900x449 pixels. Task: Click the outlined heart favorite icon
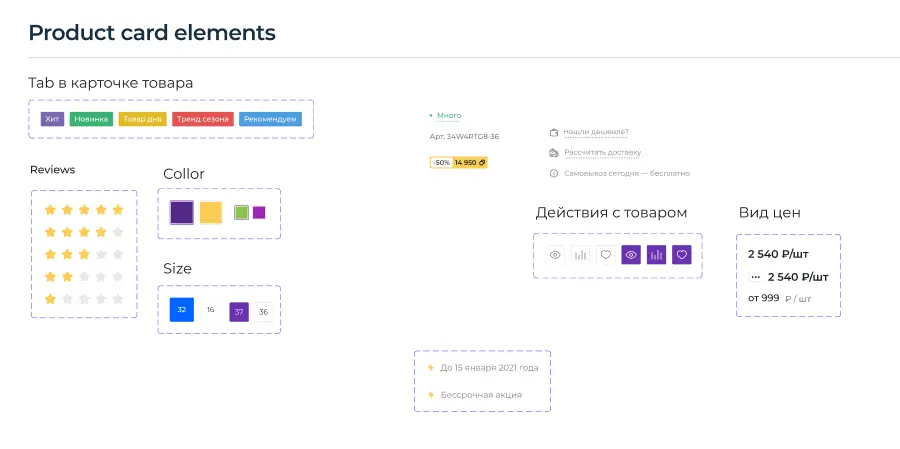606,255
